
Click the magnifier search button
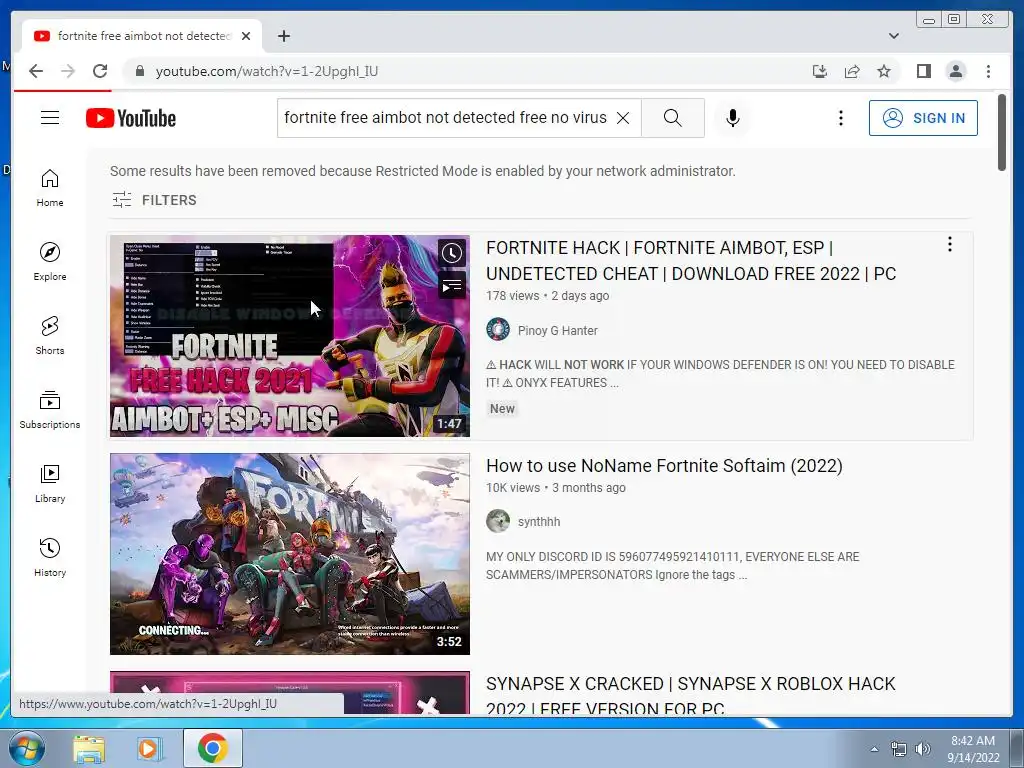[673, 118]
